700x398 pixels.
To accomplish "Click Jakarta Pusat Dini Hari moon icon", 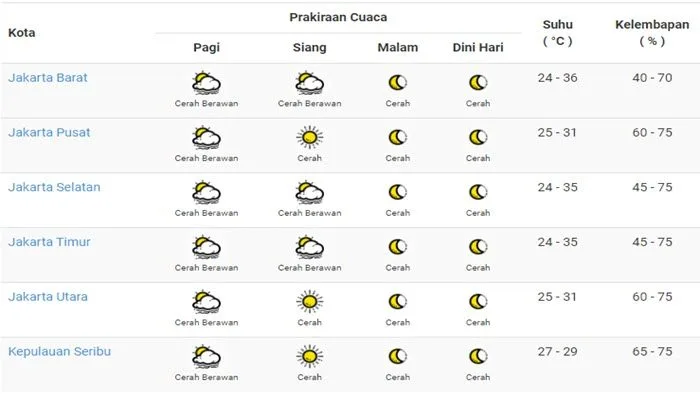I will point(478,137).
